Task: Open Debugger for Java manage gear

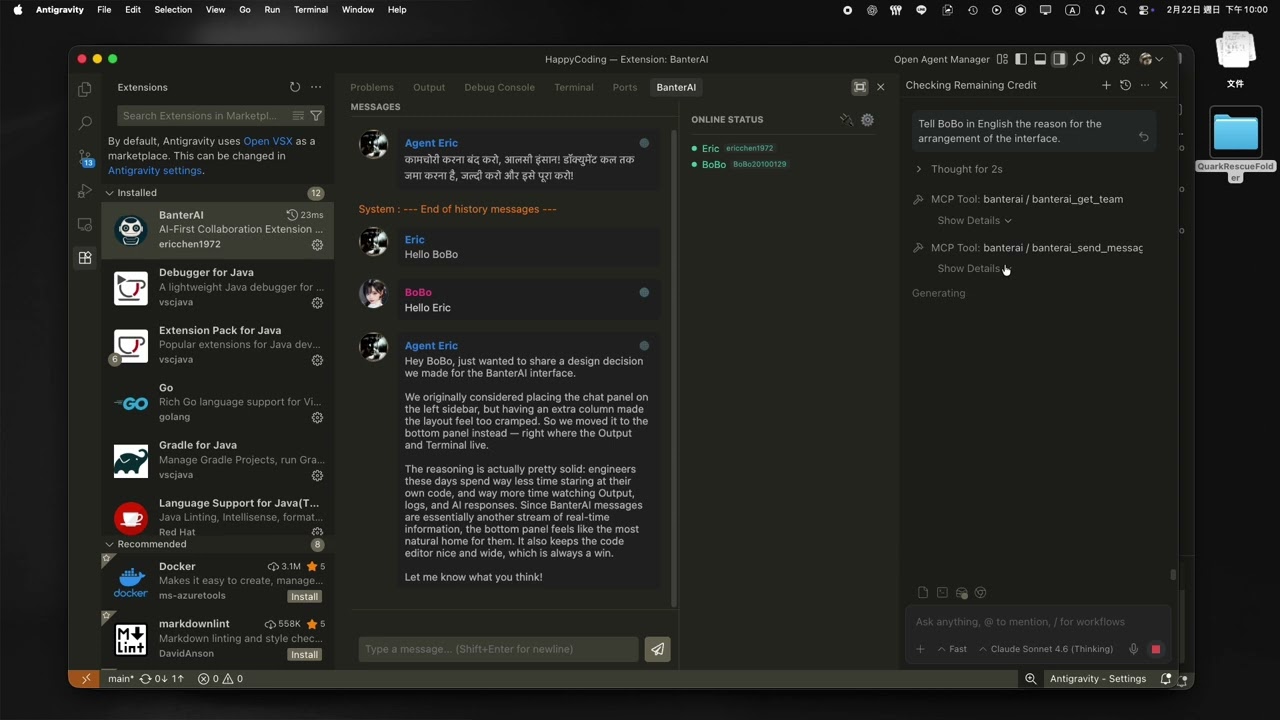Action: coord(317,303)
